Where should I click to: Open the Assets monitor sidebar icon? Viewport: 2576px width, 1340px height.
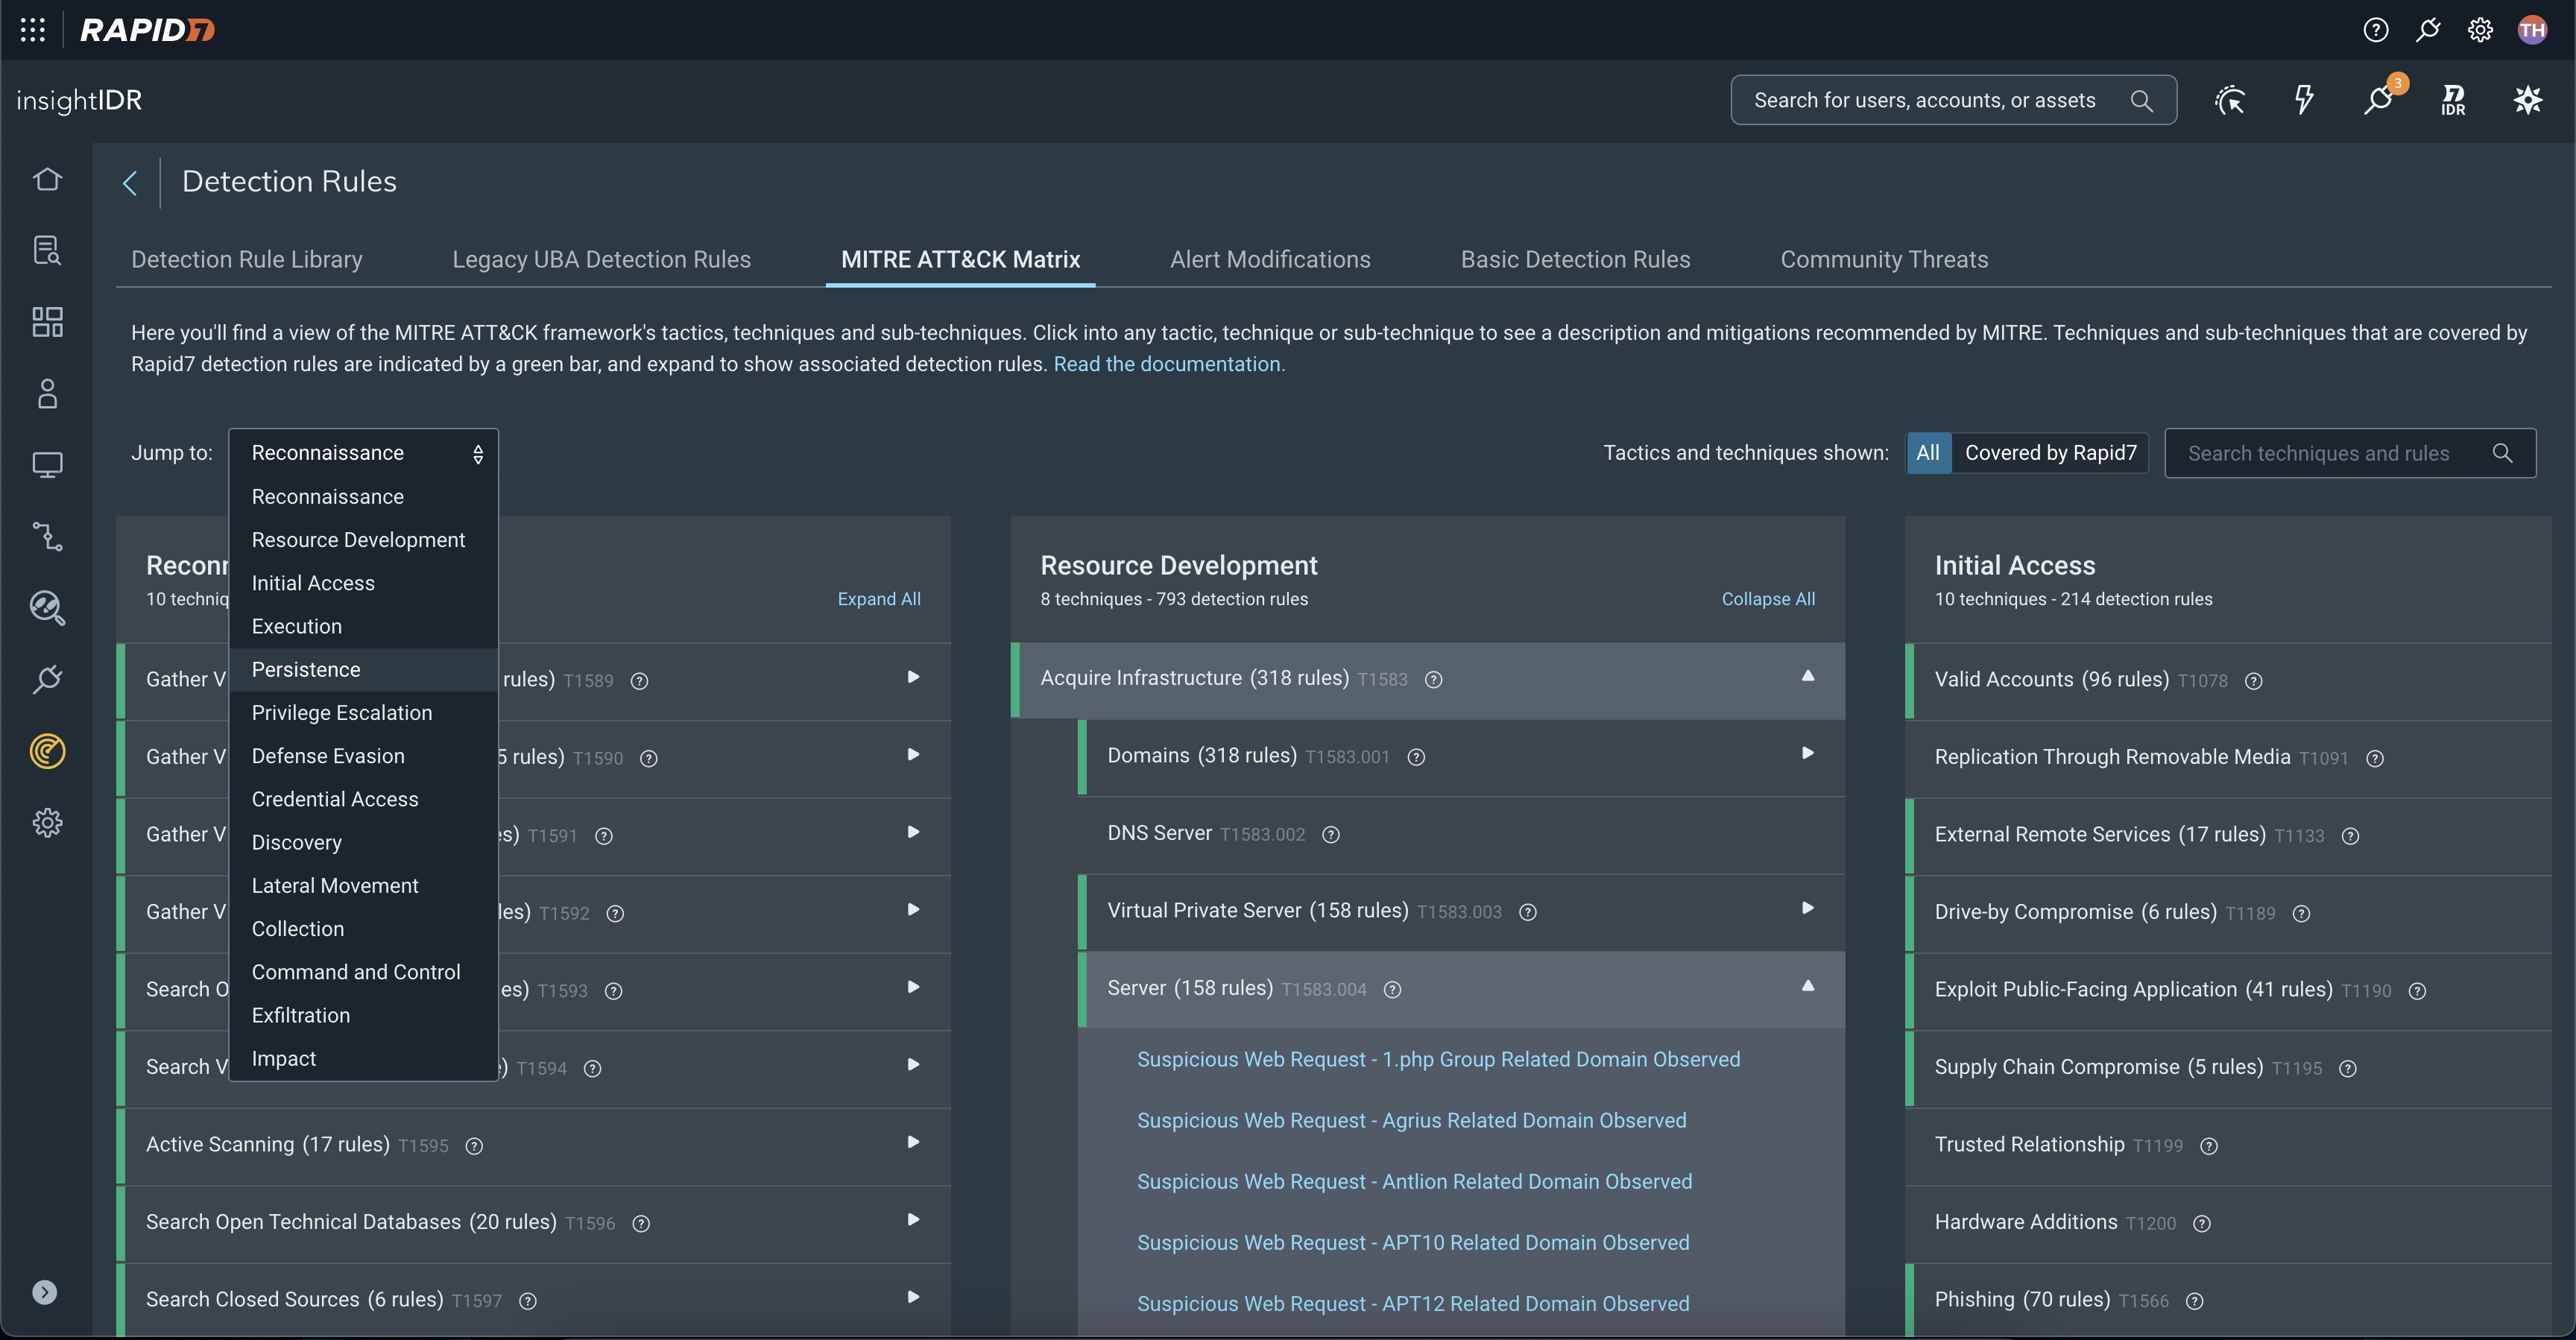[x=47, y=465]
